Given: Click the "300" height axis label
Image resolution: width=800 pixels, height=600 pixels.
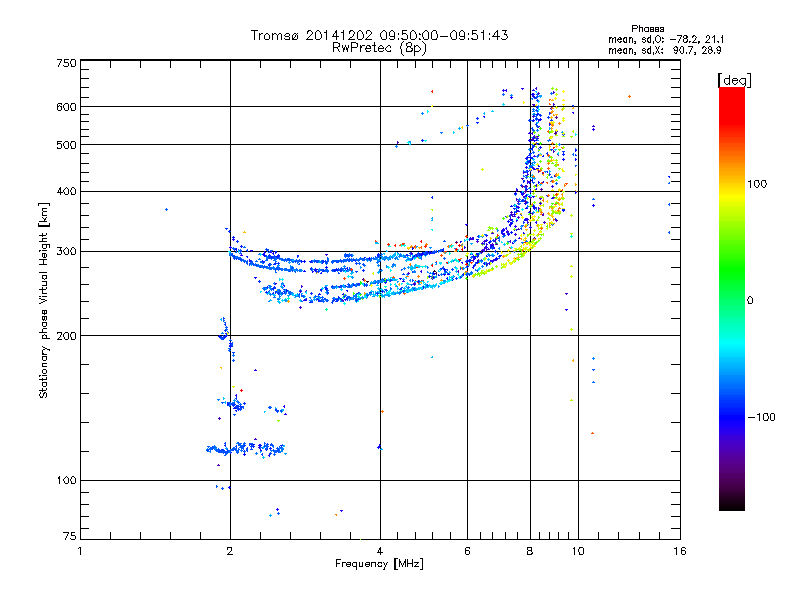Looking at the screenshot, I should pyautogui.click(x=66, y=252).
